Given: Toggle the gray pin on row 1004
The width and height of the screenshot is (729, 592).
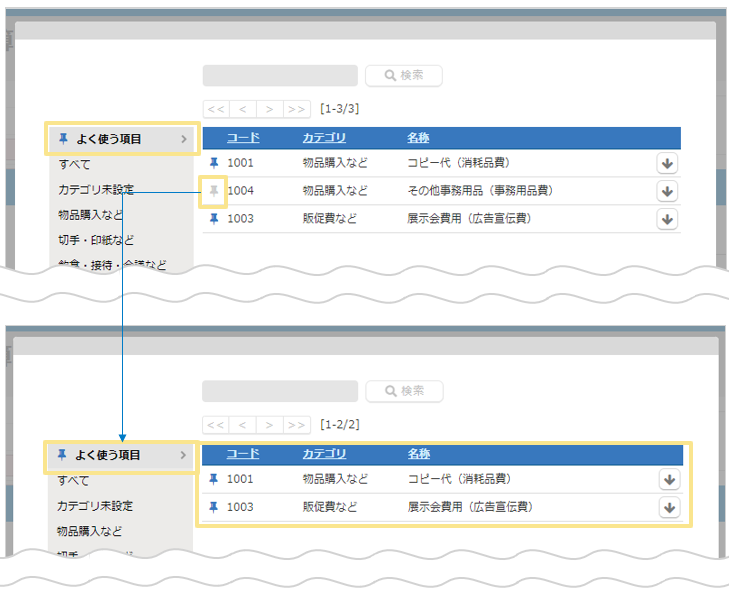Looking at the screenshot, I should tap(213, 190).
